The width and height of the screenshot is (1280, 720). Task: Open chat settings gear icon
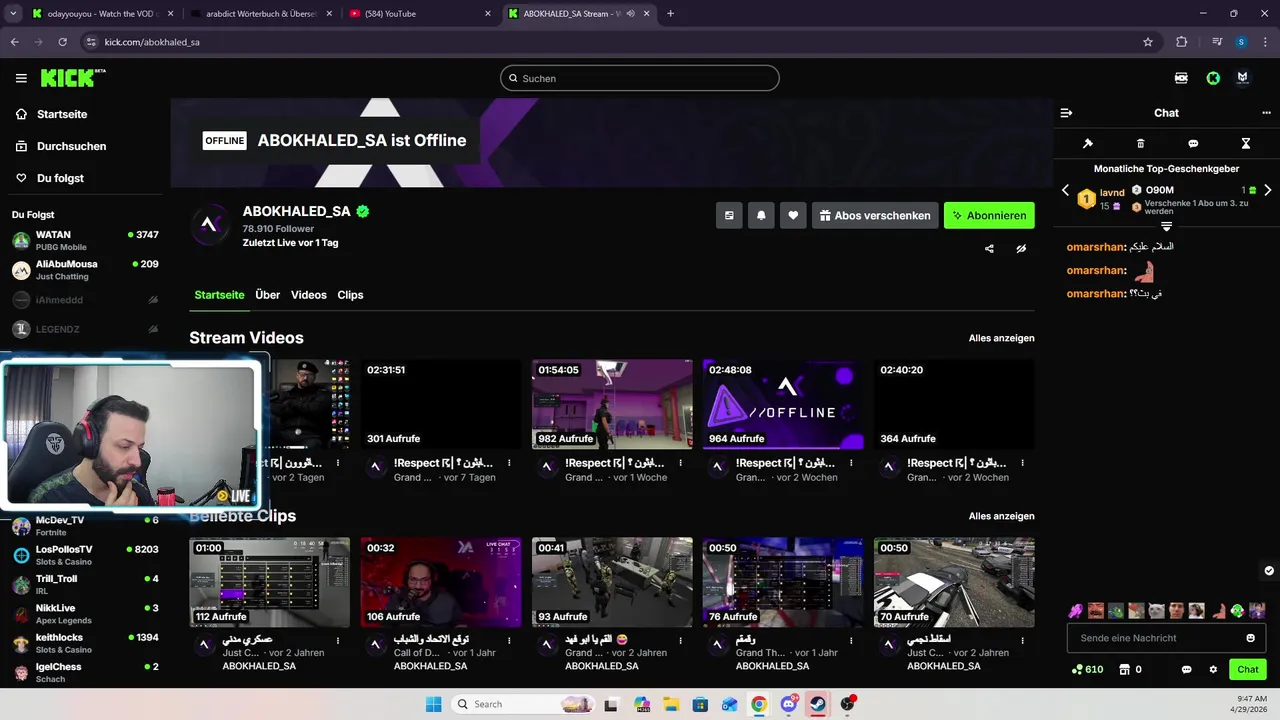1214,670
